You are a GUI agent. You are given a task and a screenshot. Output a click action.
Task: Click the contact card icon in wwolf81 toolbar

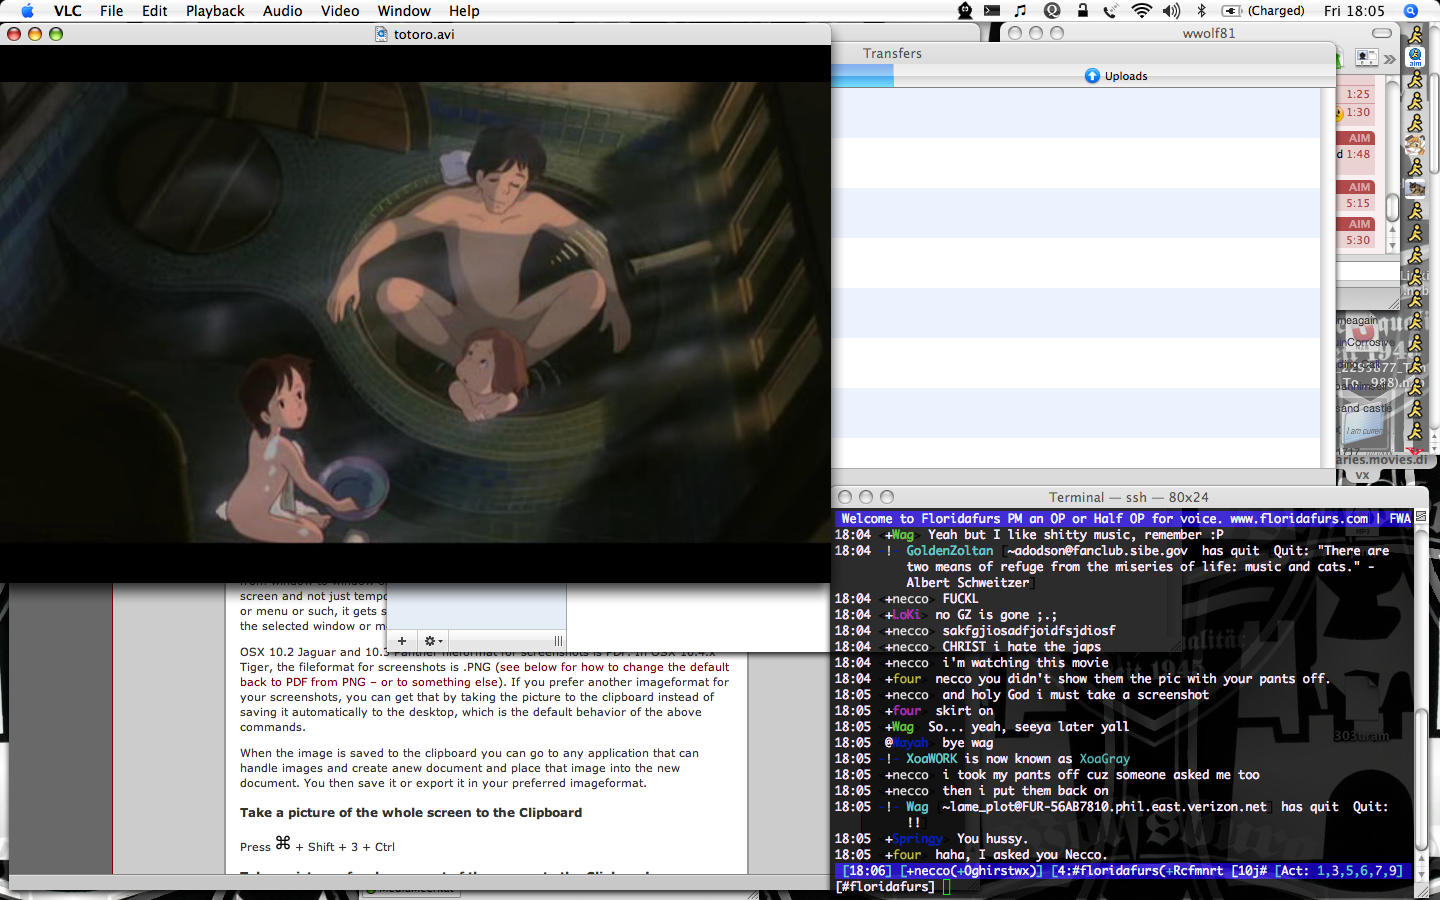pyautogui.click(x=1366, y=58)
